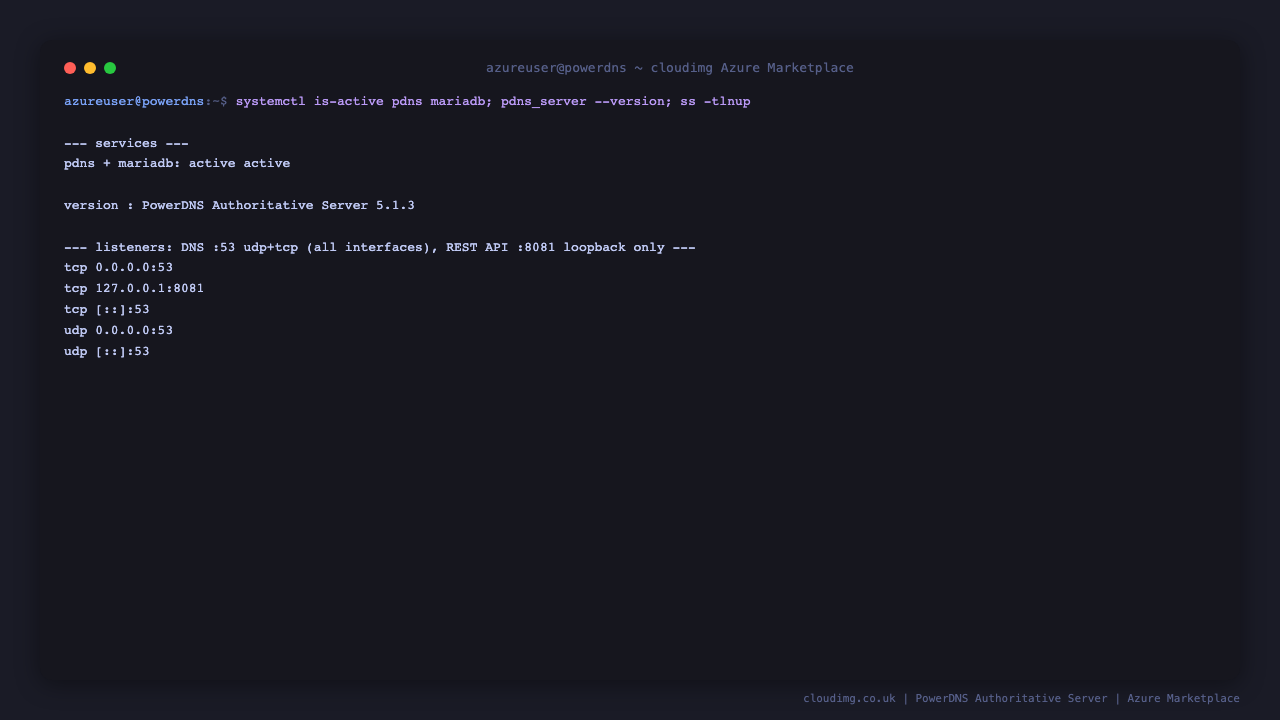Screen dimensions: 1280x720
Task: Click the 'udp 0.0.0.0:53' line
Action: (118, 330)
